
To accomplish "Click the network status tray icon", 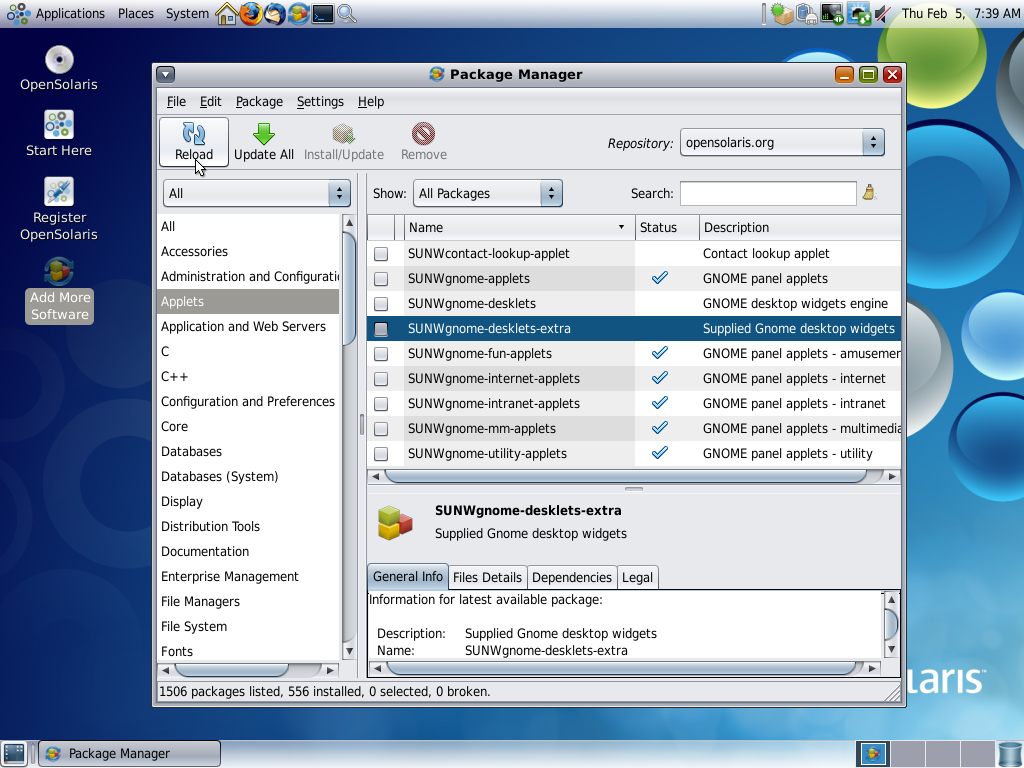I will [x=858, y=14].
